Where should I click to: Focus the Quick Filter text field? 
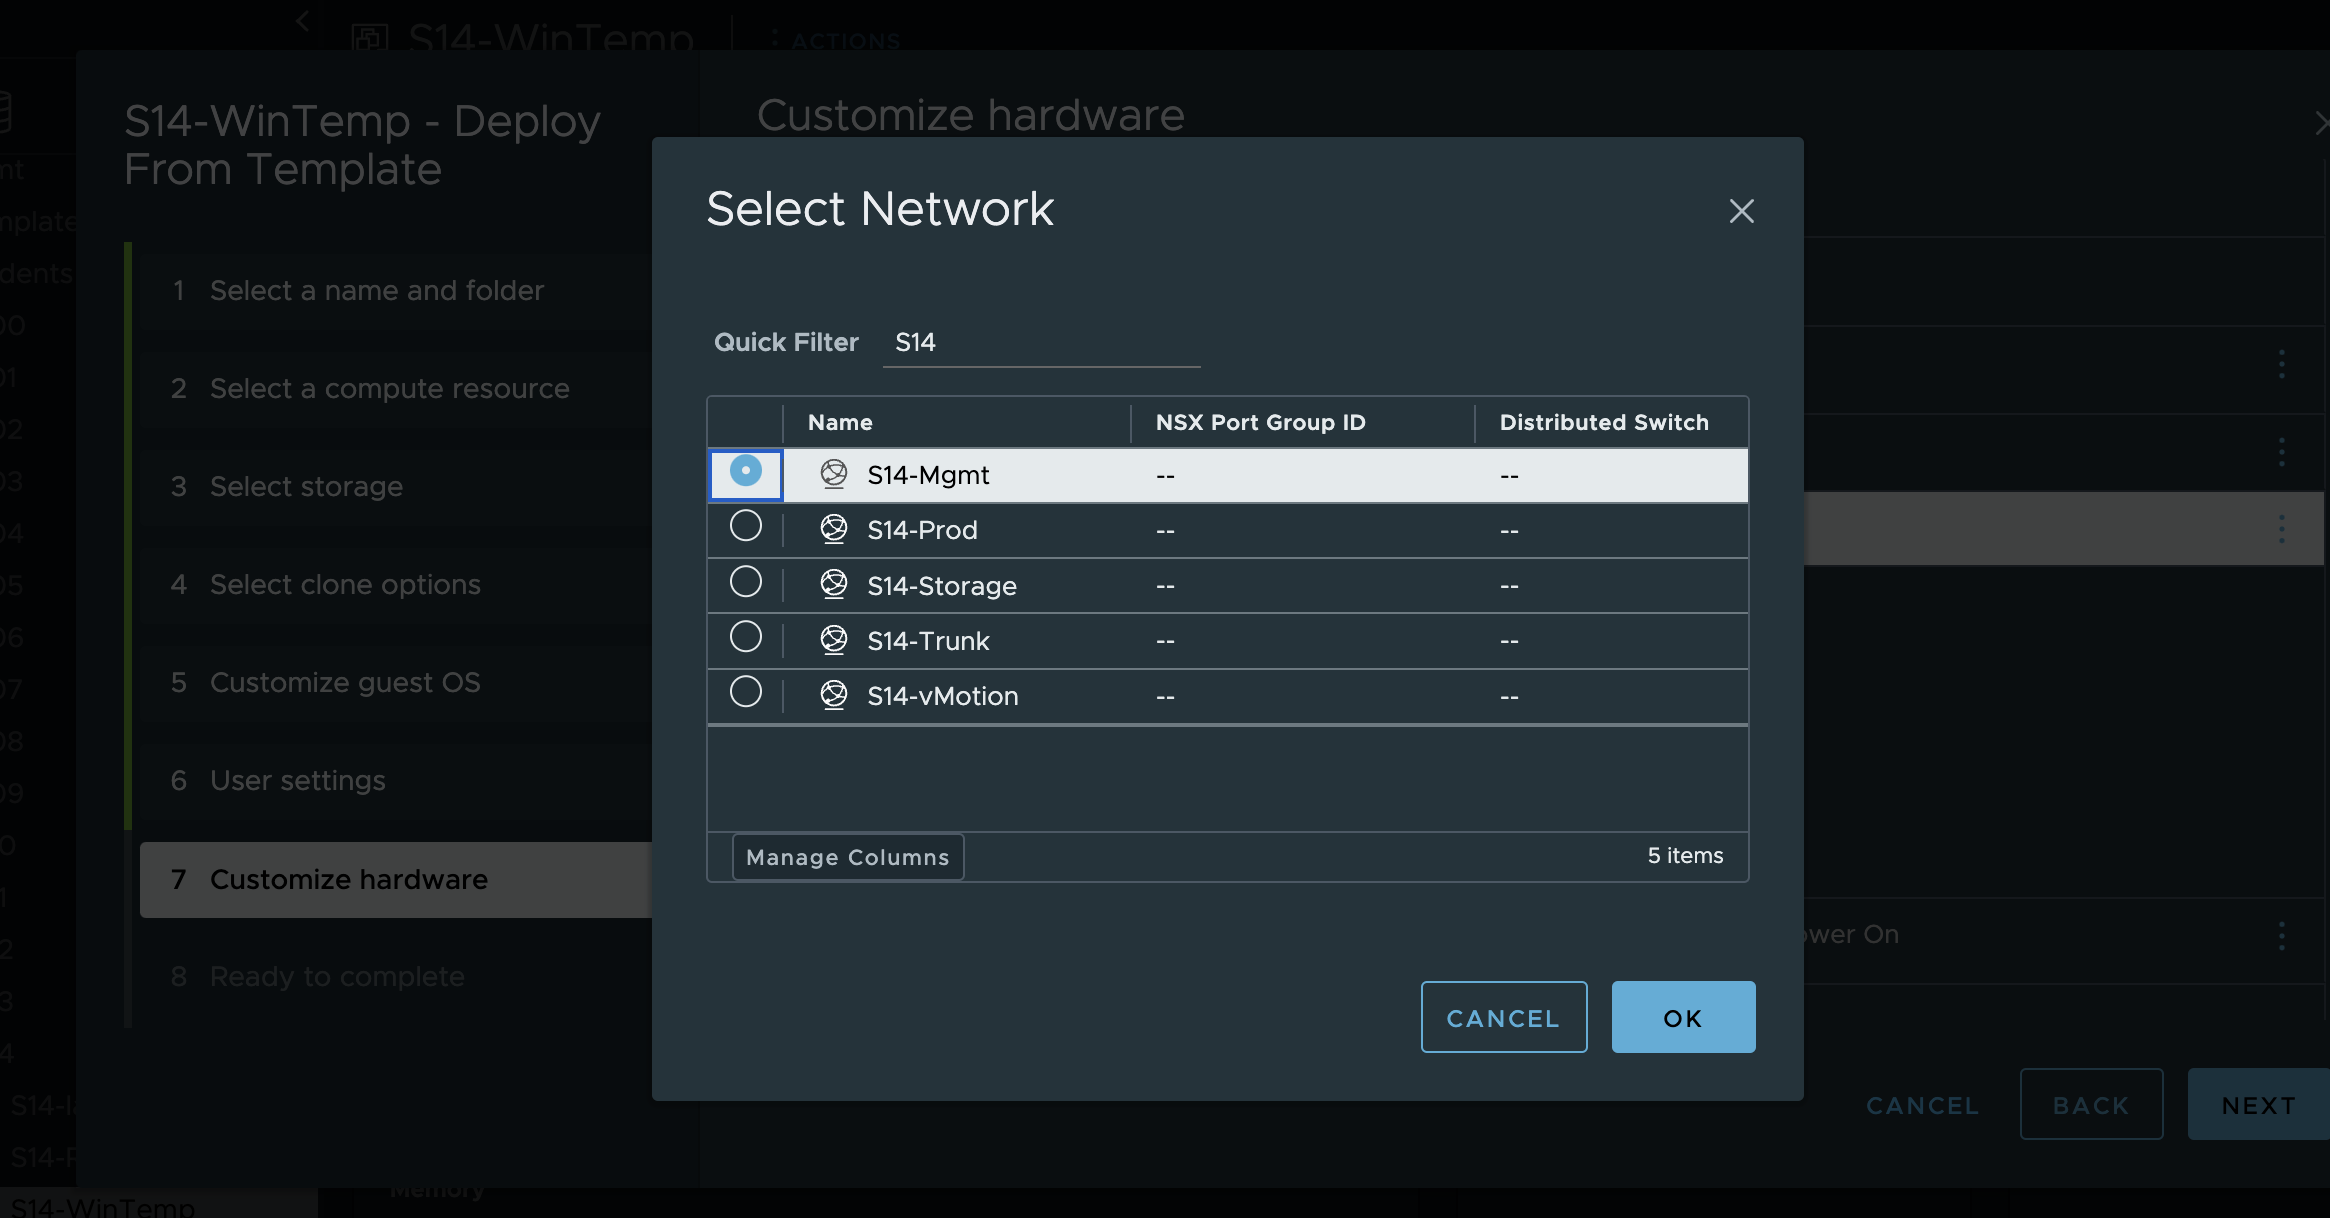click(1040, 343)
